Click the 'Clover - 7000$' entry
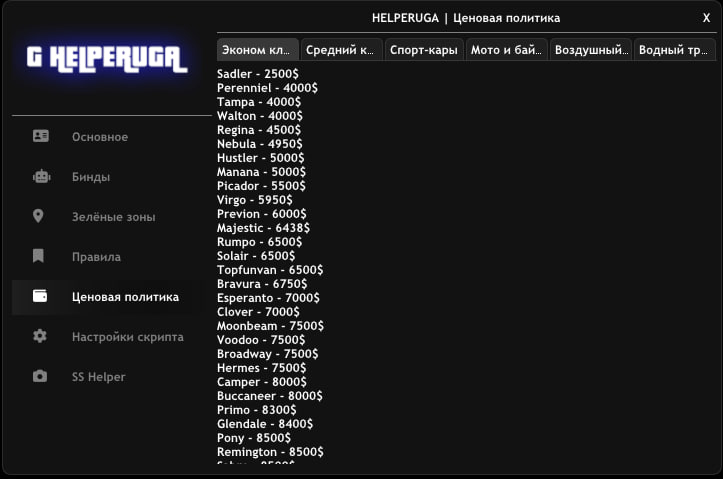Screen dimensions: 723x479 tap(258, 312)
